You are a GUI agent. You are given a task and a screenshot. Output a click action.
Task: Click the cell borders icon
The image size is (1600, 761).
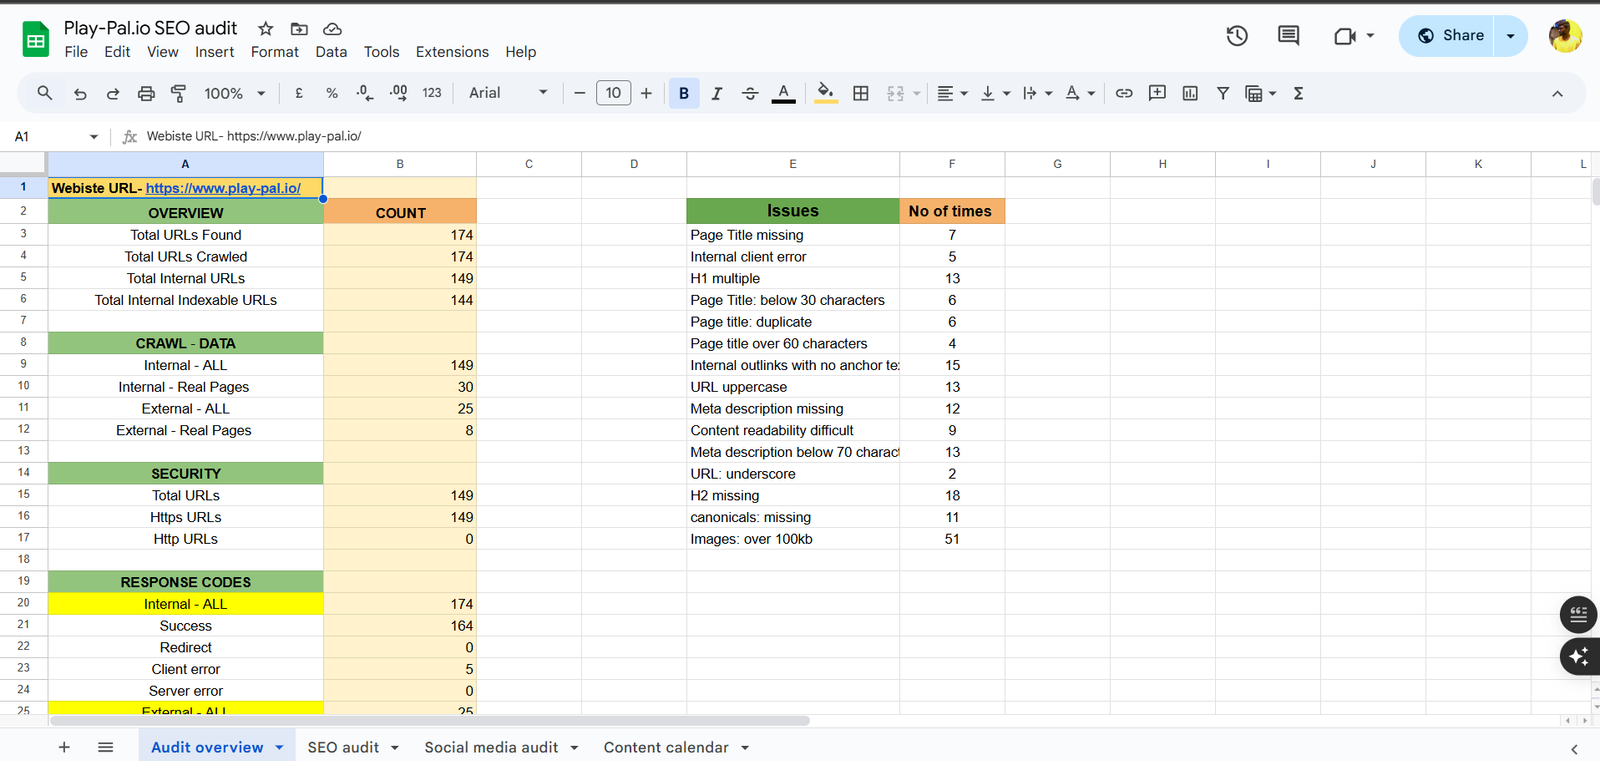[x=860, y=93]
